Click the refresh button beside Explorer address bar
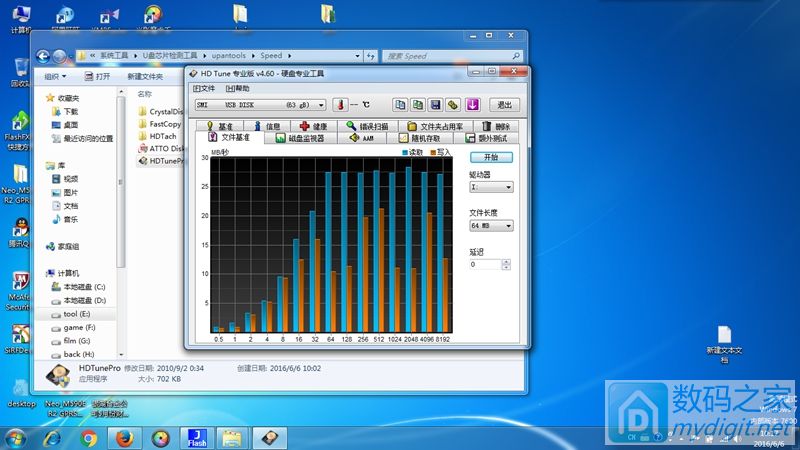Viewport: 800px width, 450px height. point(370,56)
